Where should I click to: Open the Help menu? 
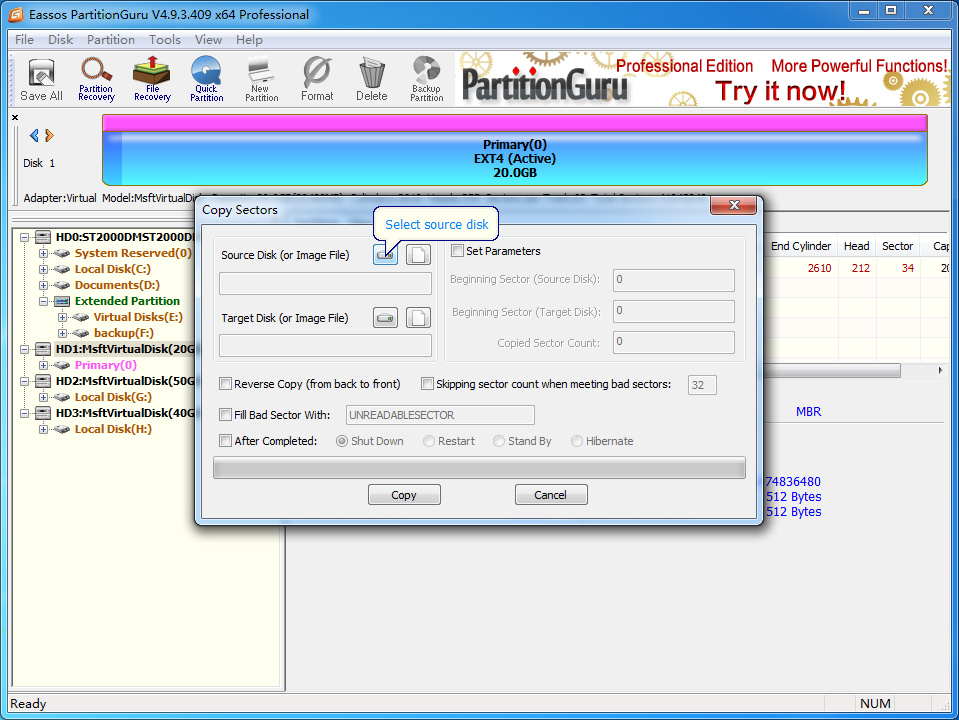[x=250, y=40]
